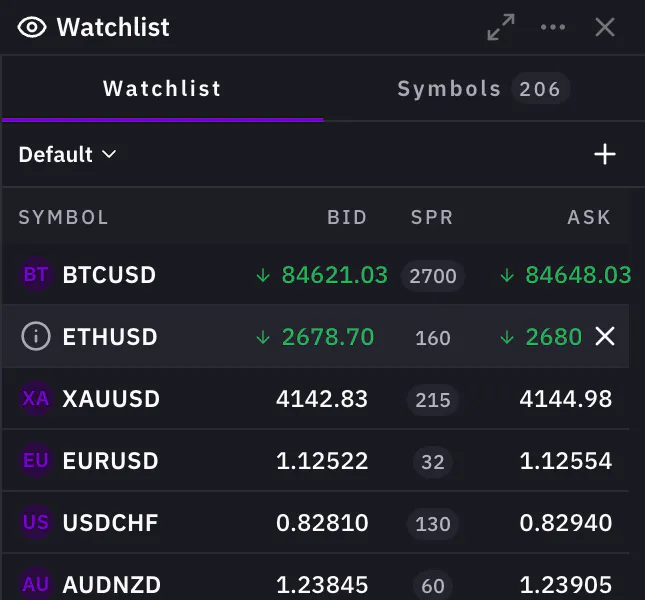Select the ETHUSD symbol name
The height and width of the screenshot is (600, 645).
tap(110, 337)
